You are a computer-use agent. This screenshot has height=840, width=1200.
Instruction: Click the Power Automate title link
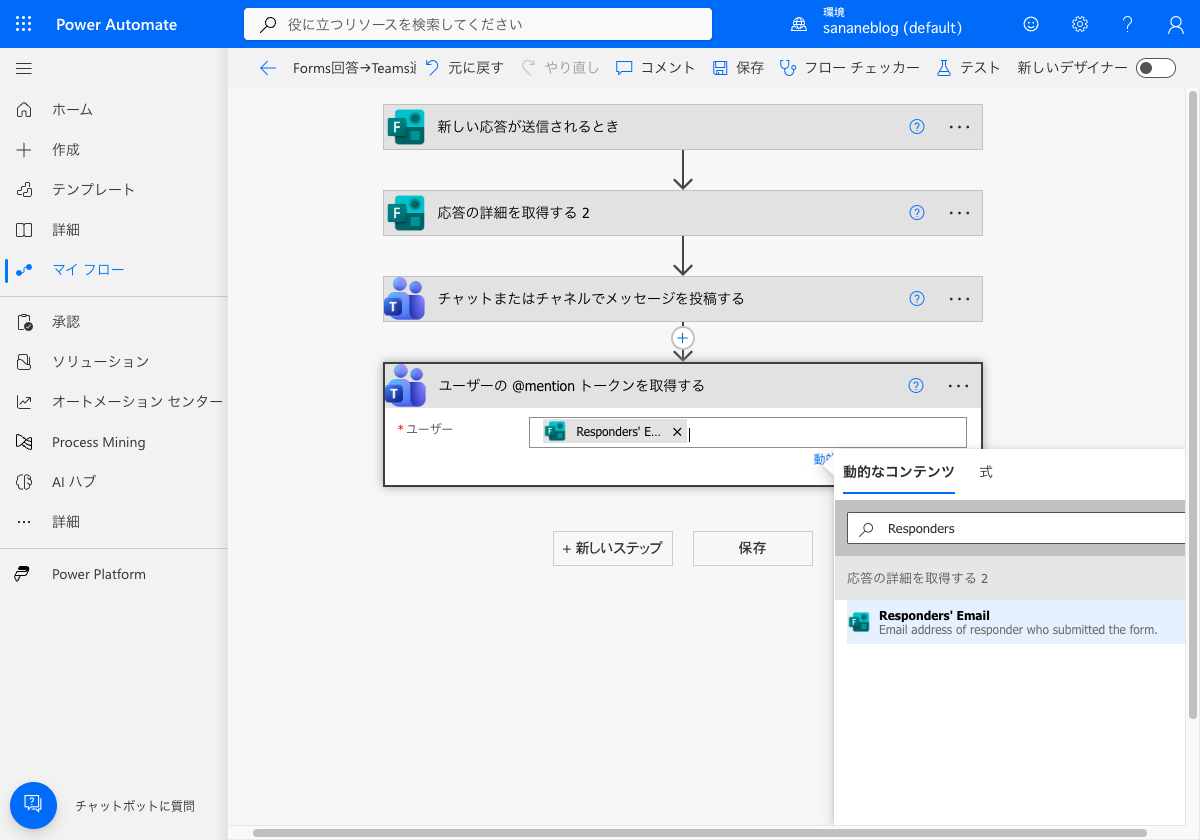[116, 24]
